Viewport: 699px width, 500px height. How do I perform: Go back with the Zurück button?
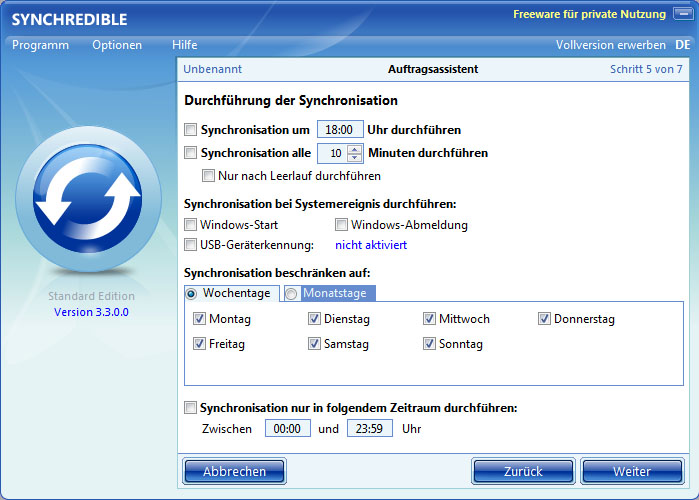click(523, 471)
